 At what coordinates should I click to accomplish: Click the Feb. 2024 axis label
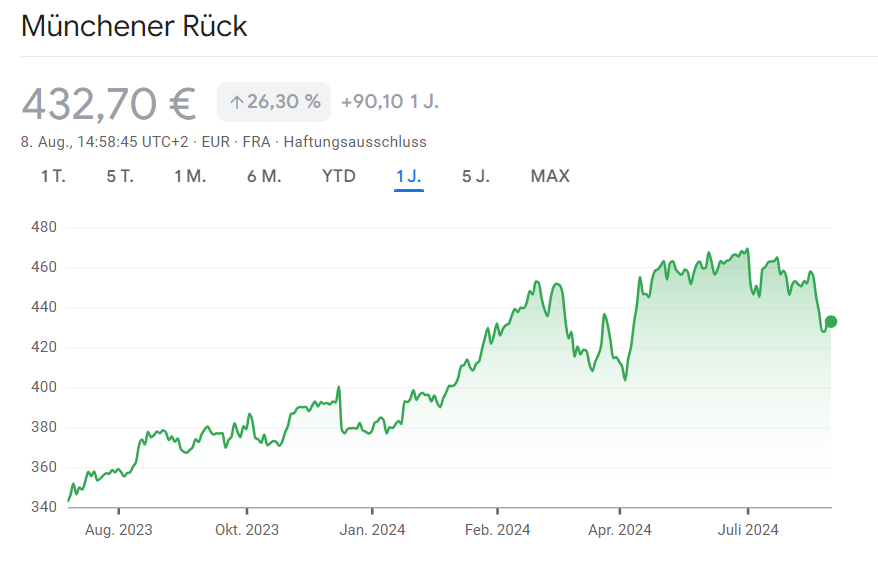point(497,530)
